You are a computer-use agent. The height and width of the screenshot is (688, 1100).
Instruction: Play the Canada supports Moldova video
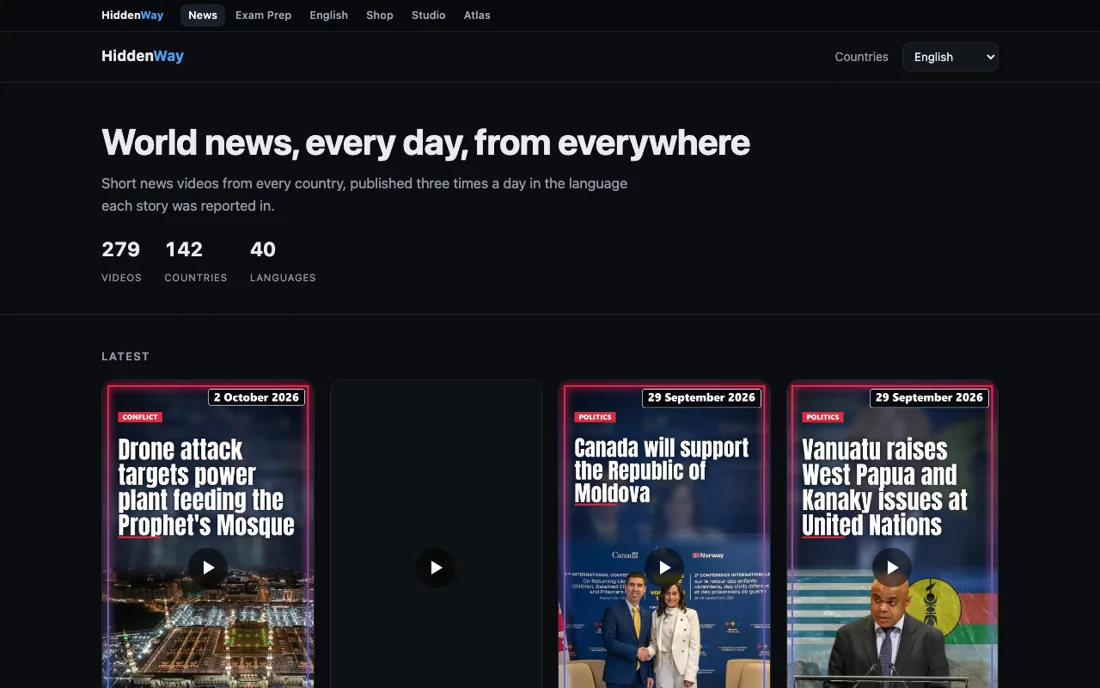pos(664,567)
